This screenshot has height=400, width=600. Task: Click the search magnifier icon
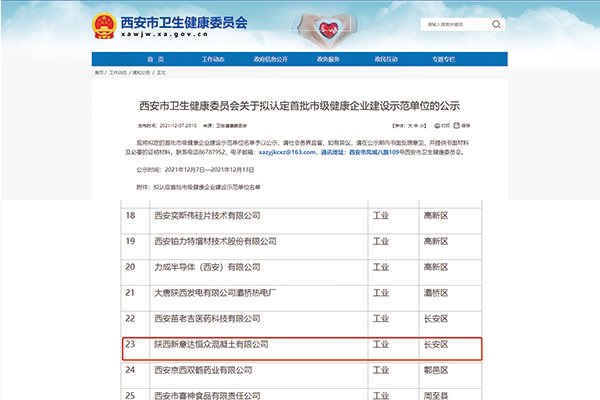(496, 24)
